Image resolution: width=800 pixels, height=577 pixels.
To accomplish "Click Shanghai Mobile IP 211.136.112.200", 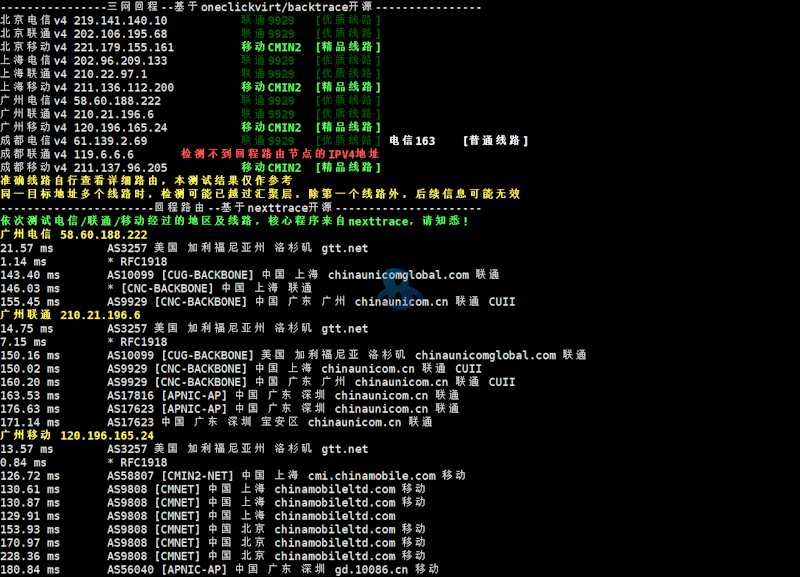I will click(x=117, y=87).
